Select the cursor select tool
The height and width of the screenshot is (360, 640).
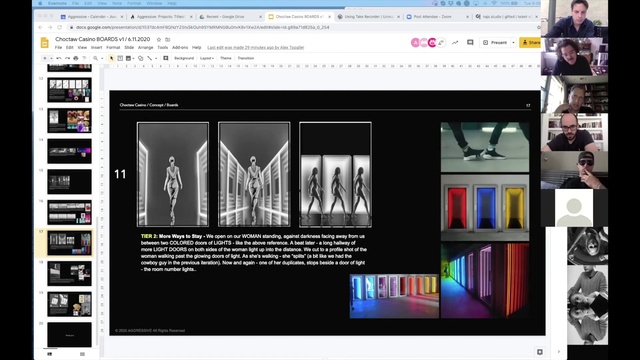[111, 58]
